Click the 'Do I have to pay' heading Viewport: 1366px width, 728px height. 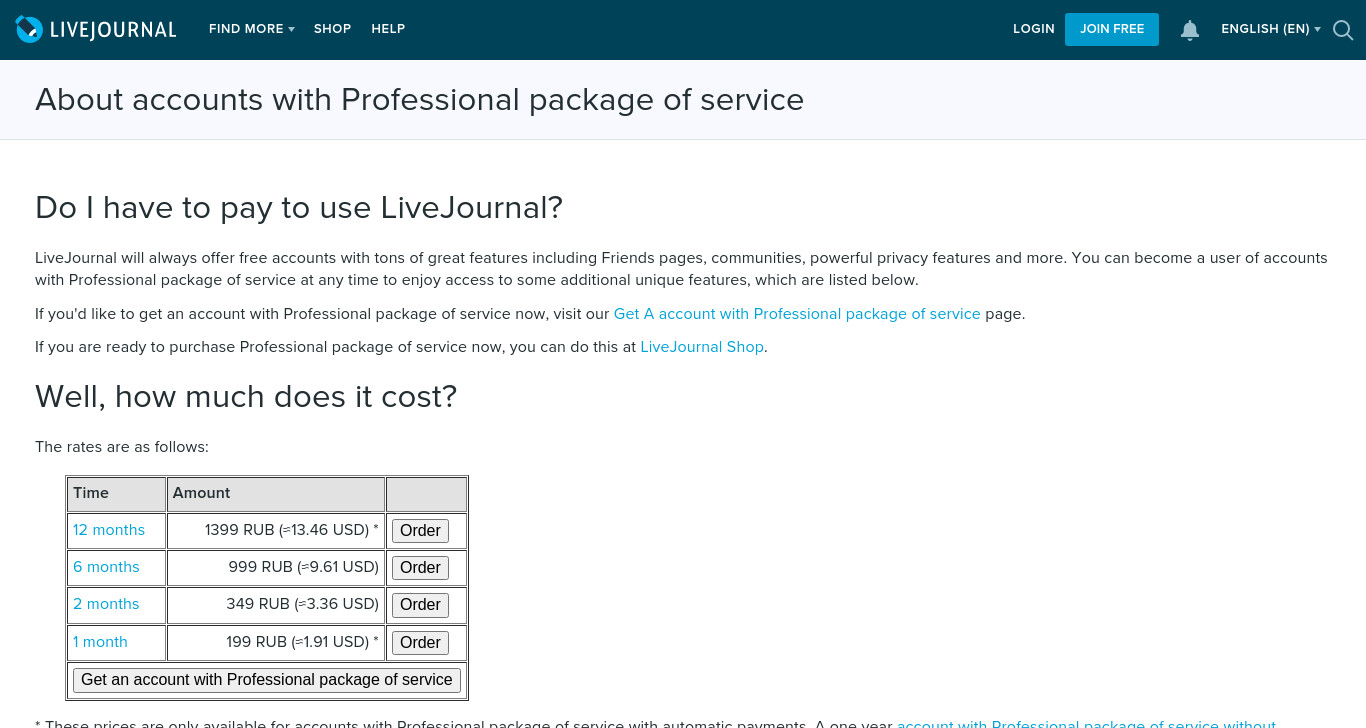click(x=299, y=208)
